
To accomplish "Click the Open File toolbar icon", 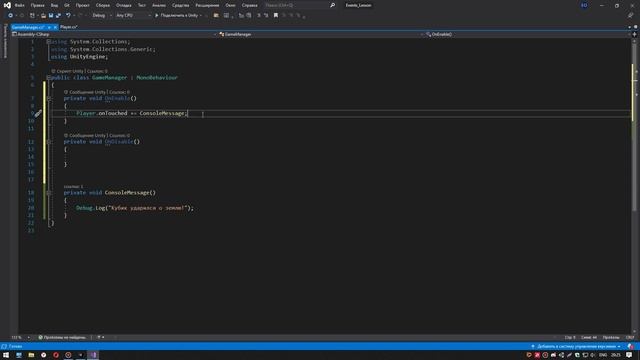I will pyautogui.click(x=43, y=16).
